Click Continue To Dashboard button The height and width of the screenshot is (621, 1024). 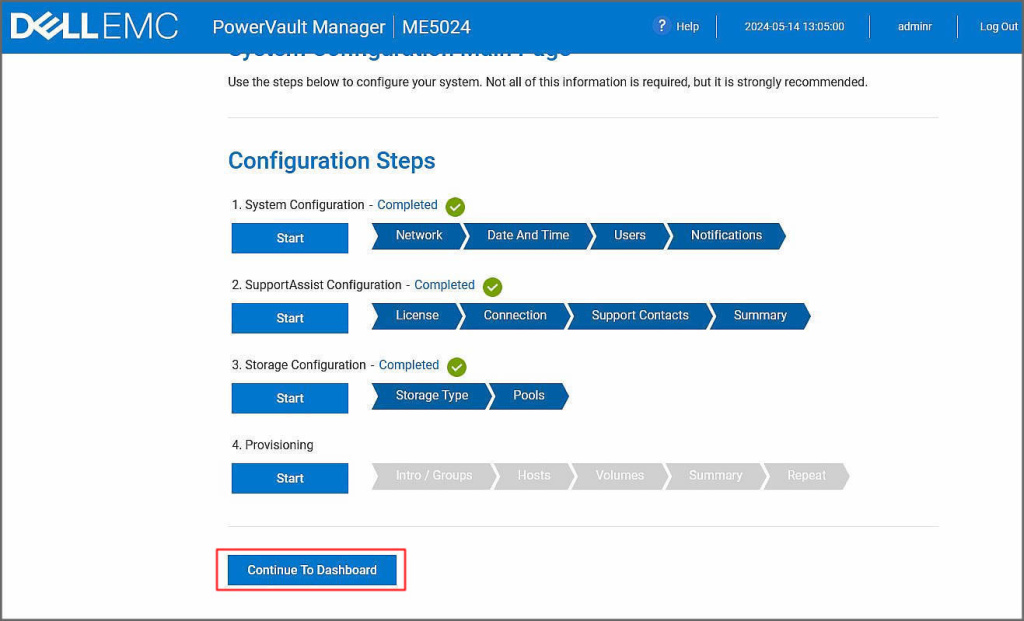click(312, 570)
